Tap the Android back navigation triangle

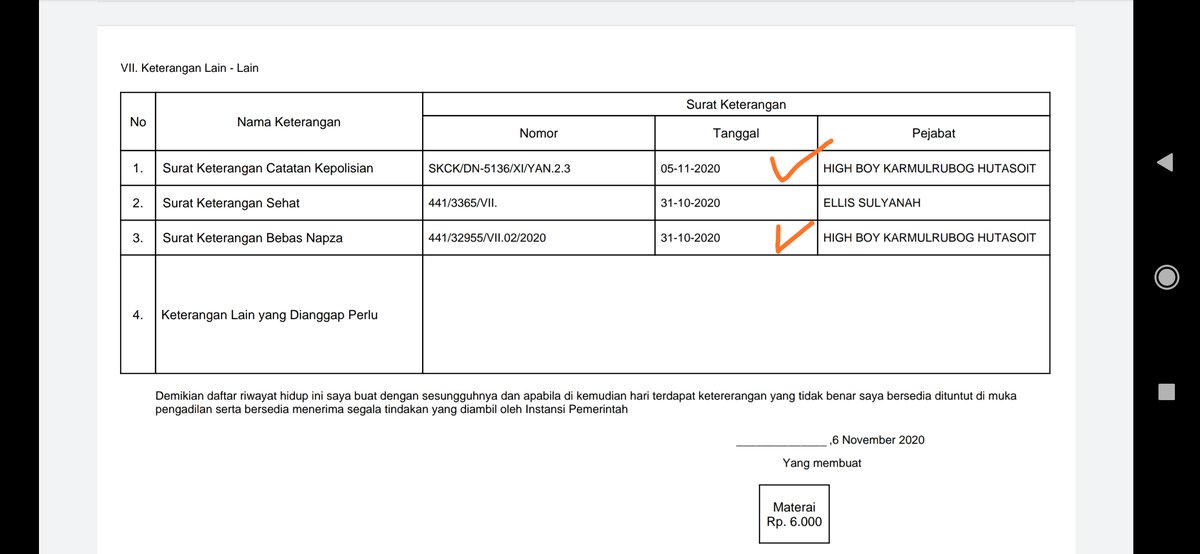click(1165, 162)
